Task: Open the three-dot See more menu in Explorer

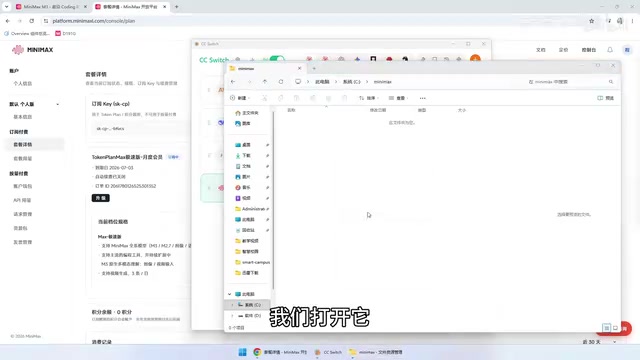Action: click(422, 98)
